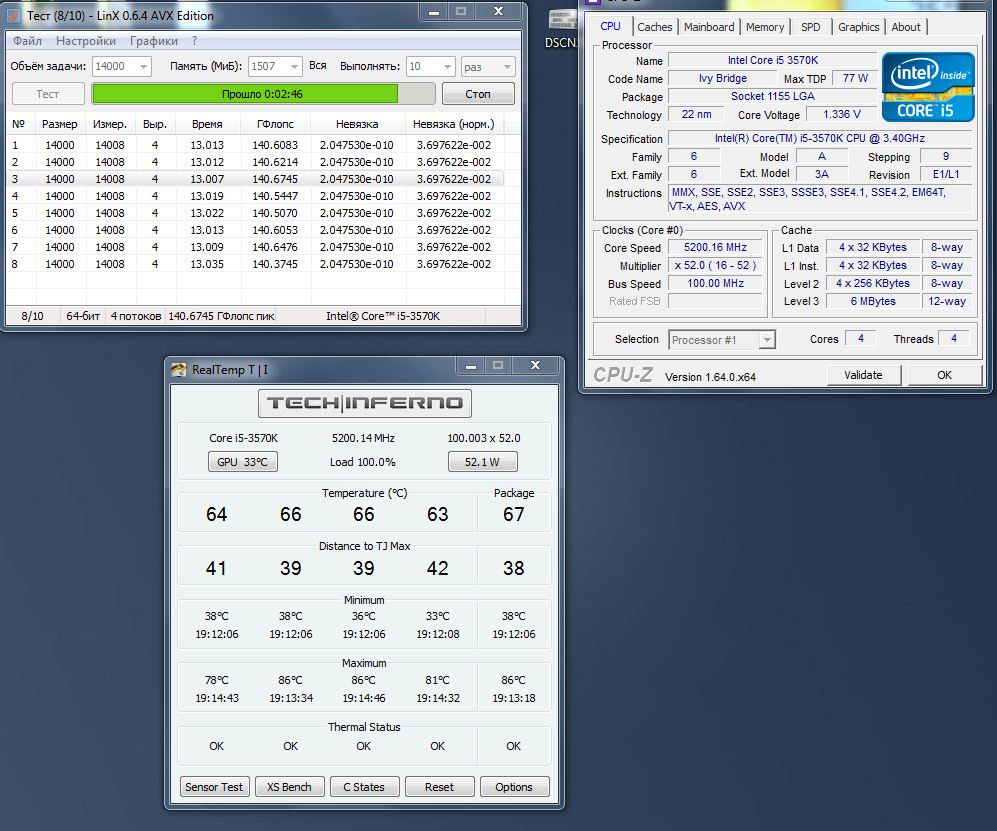
Task: Select the DSCN desktop icon
Action: pos(561,30)
